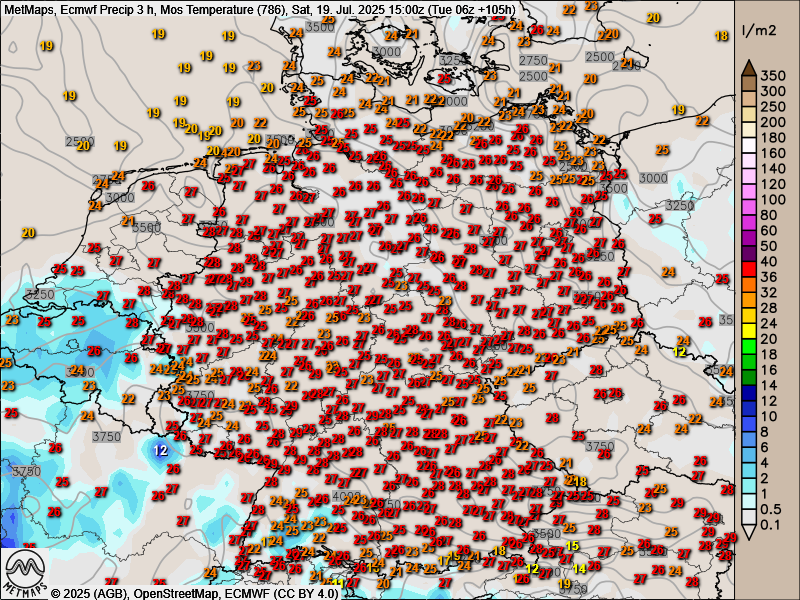Click the ECMWF credit in the footer
The image size is (800, 600).
[248, 592]
